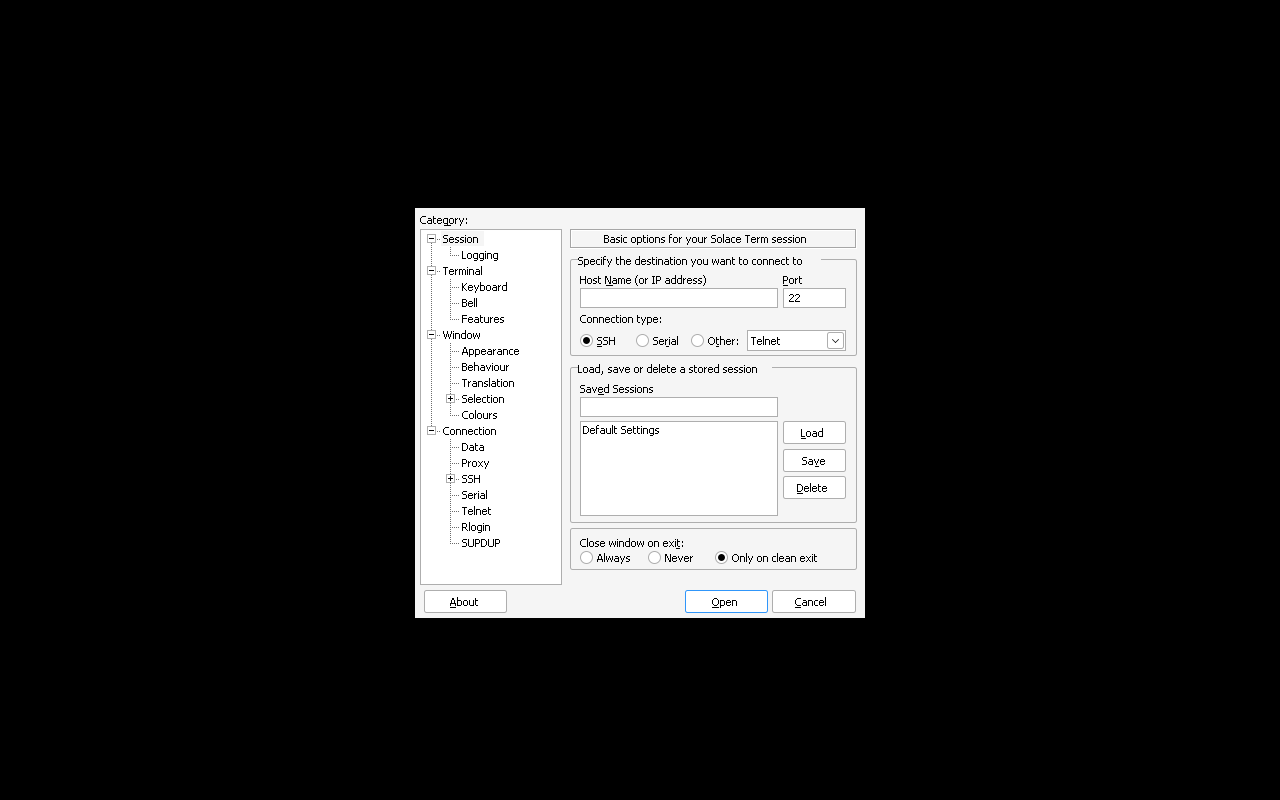This screenshot has width=1280, height=800.
Task: Cancel the configuration dialog
Action: [814, 602]
